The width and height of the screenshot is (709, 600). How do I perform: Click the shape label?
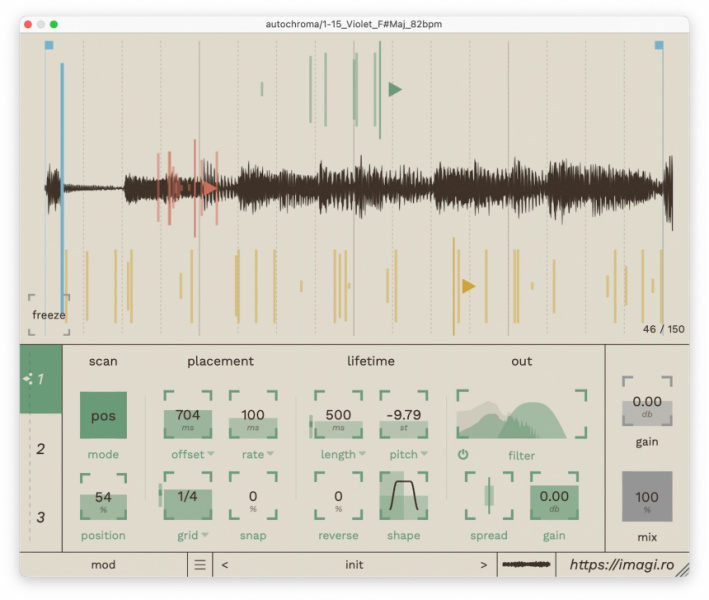click(x=403, y=535)
